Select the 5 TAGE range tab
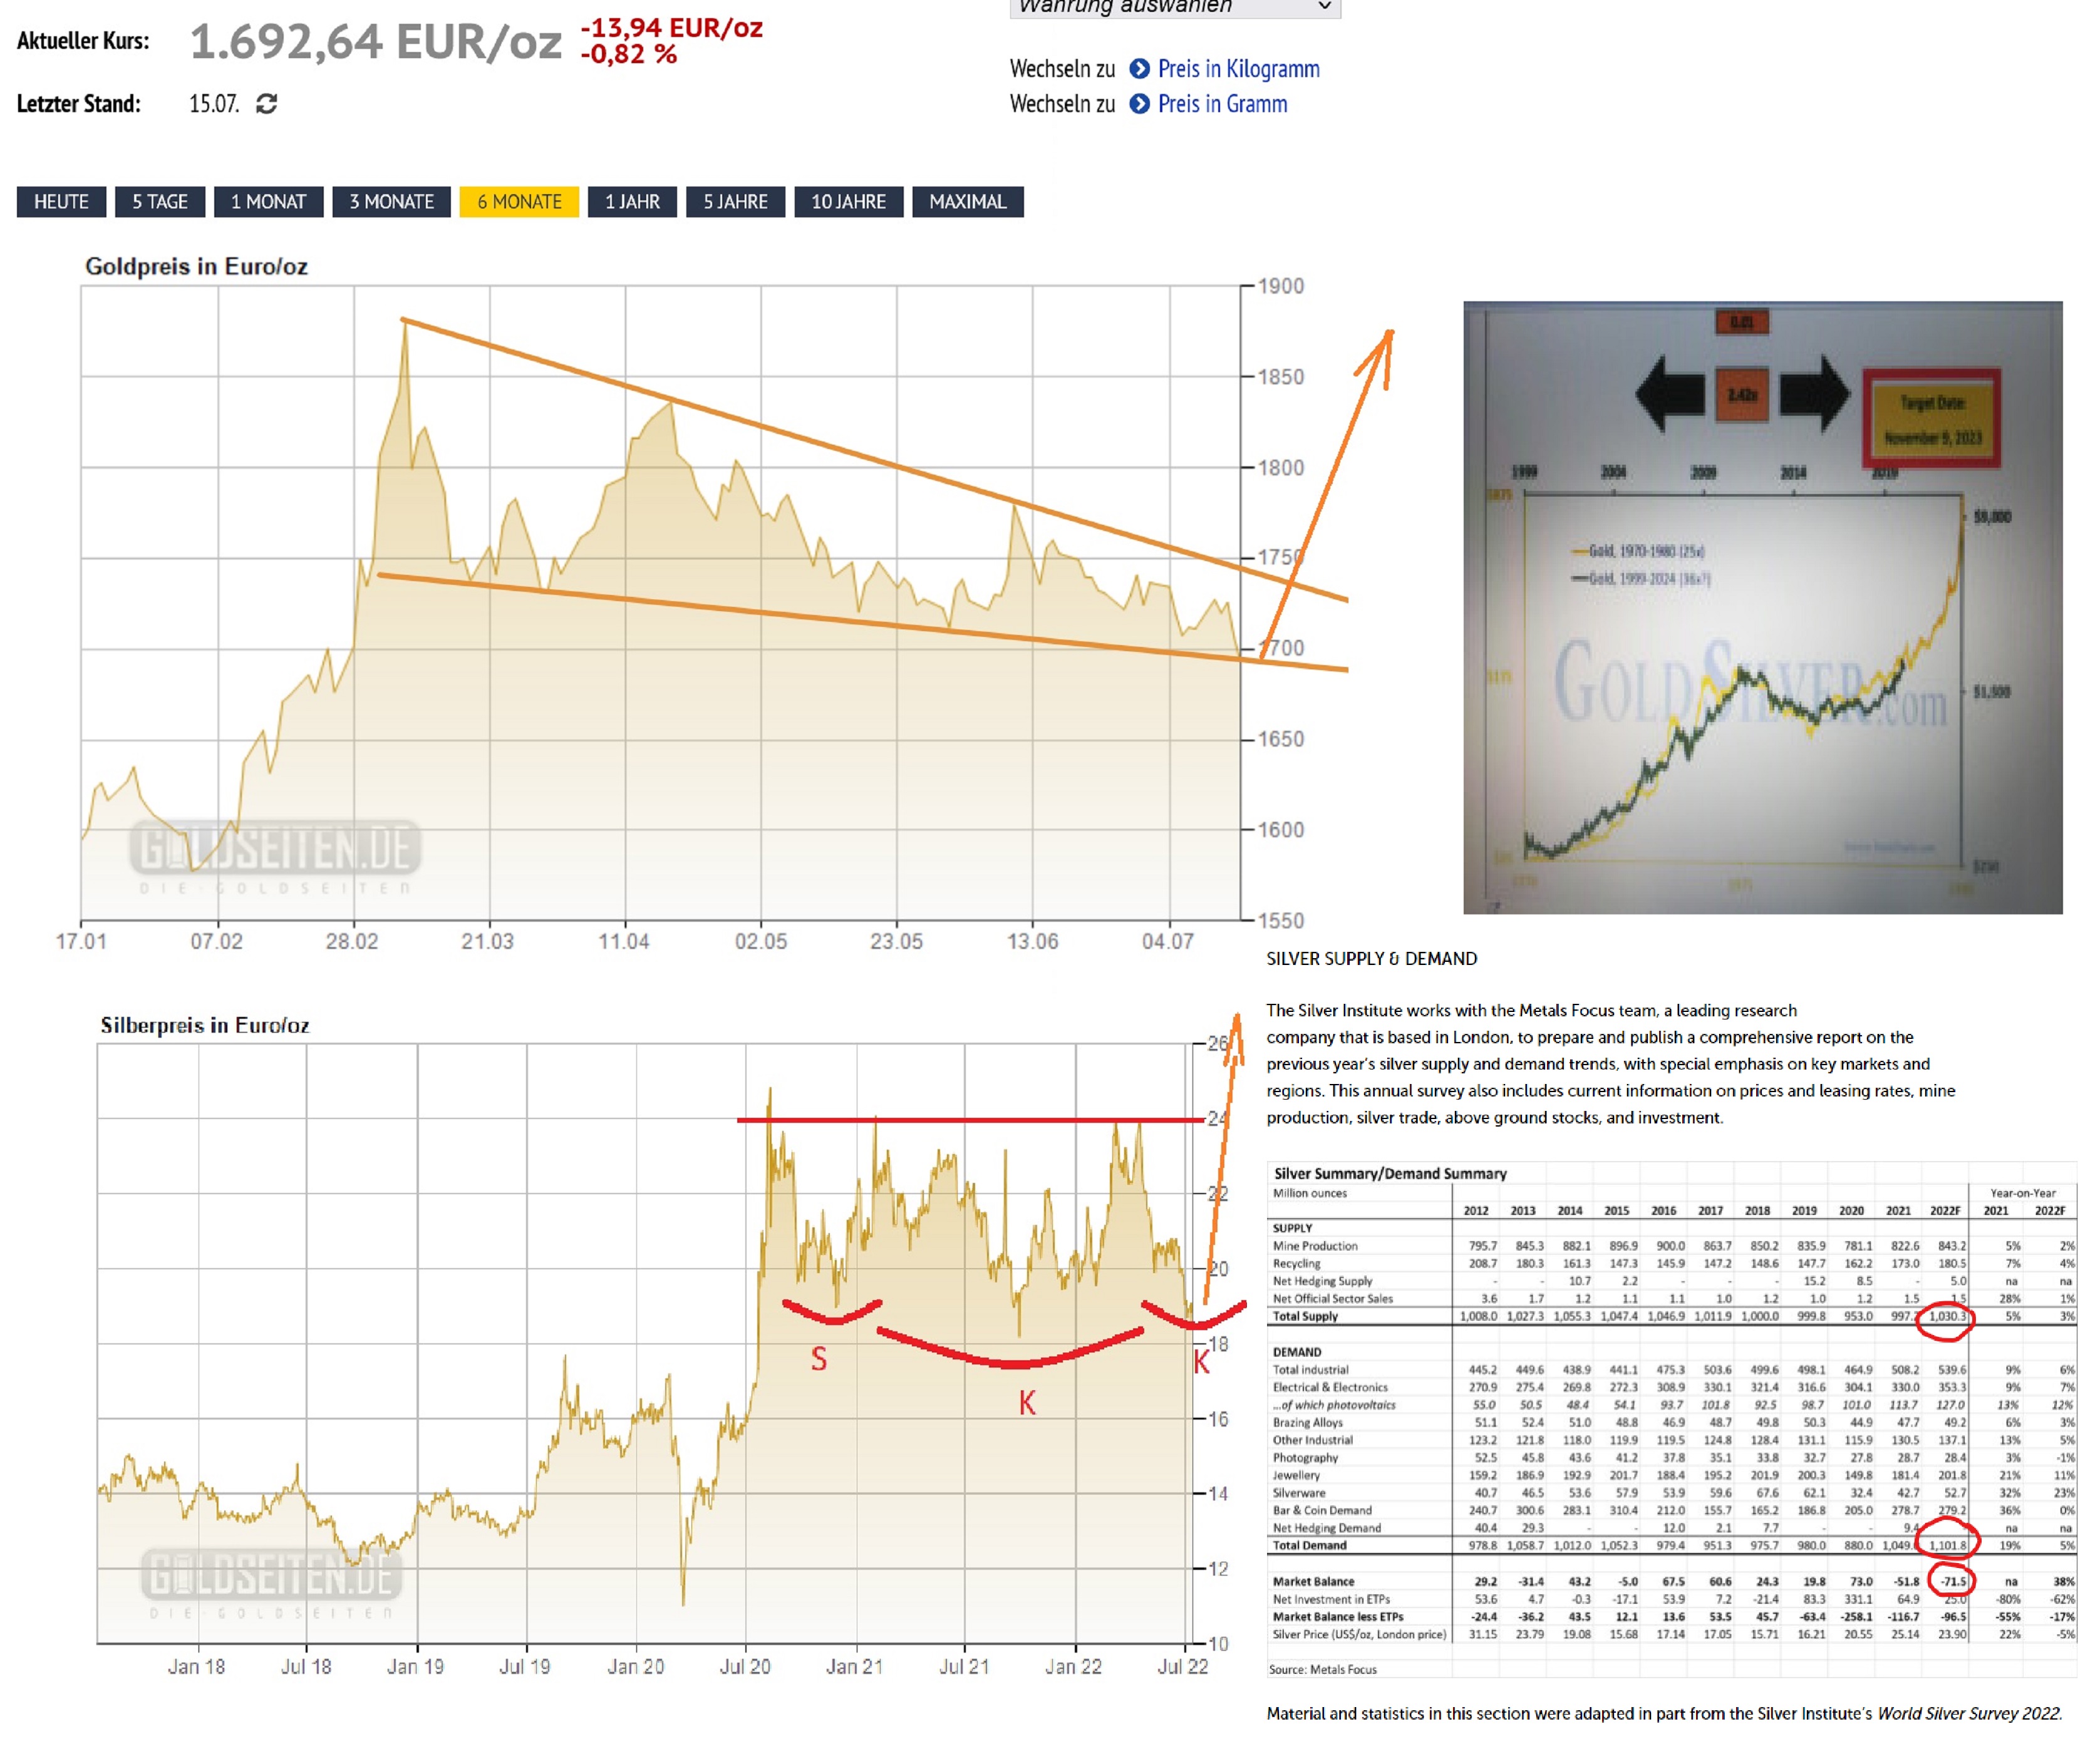Screen dimensions: 2100x1739 tap(160, 202)
